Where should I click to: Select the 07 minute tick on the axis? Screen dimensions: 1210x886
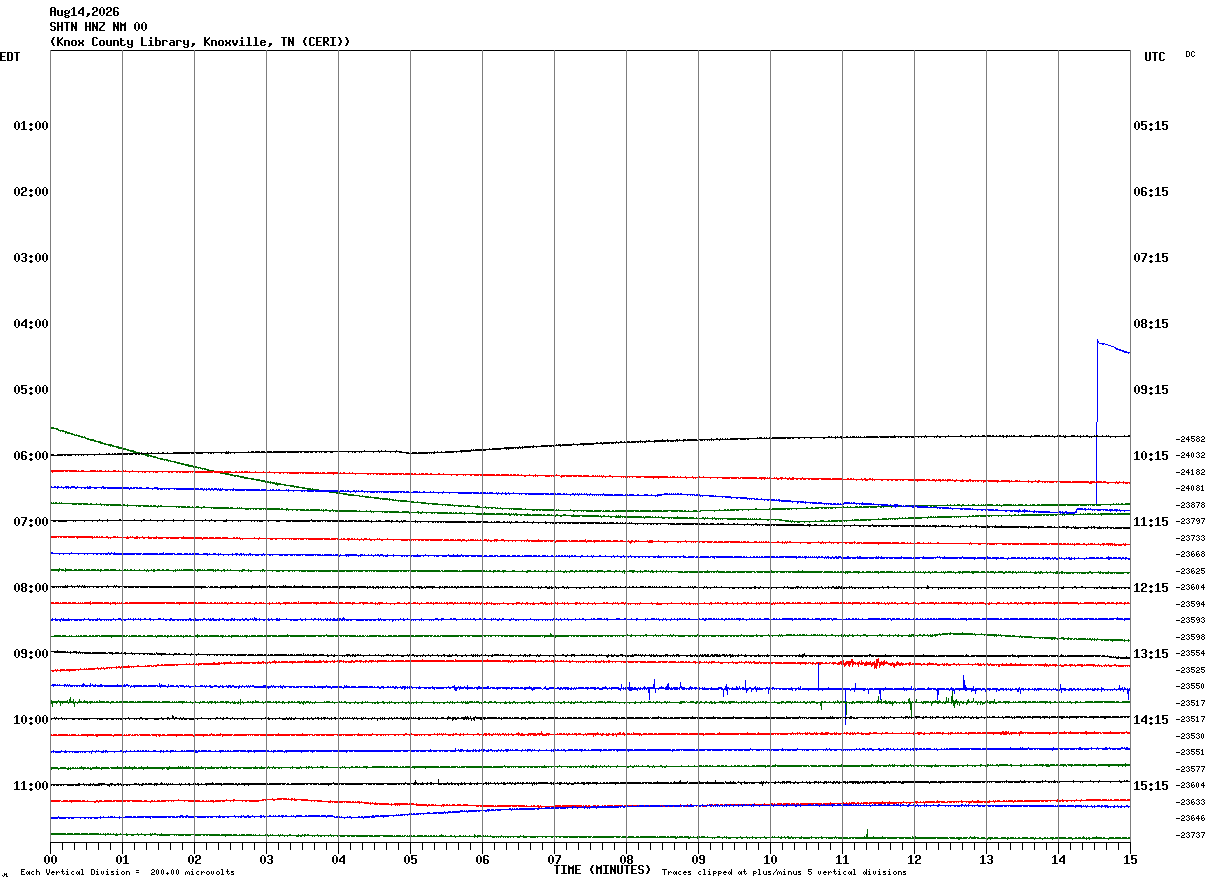(554, 859)
